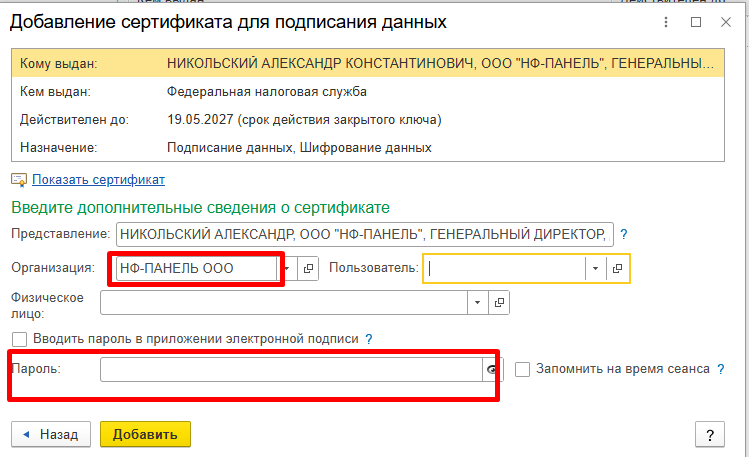Expand the Пользователь dropdown list
Image resolution: width=749 pixels, height=457 pixels.
pos(595,268)
